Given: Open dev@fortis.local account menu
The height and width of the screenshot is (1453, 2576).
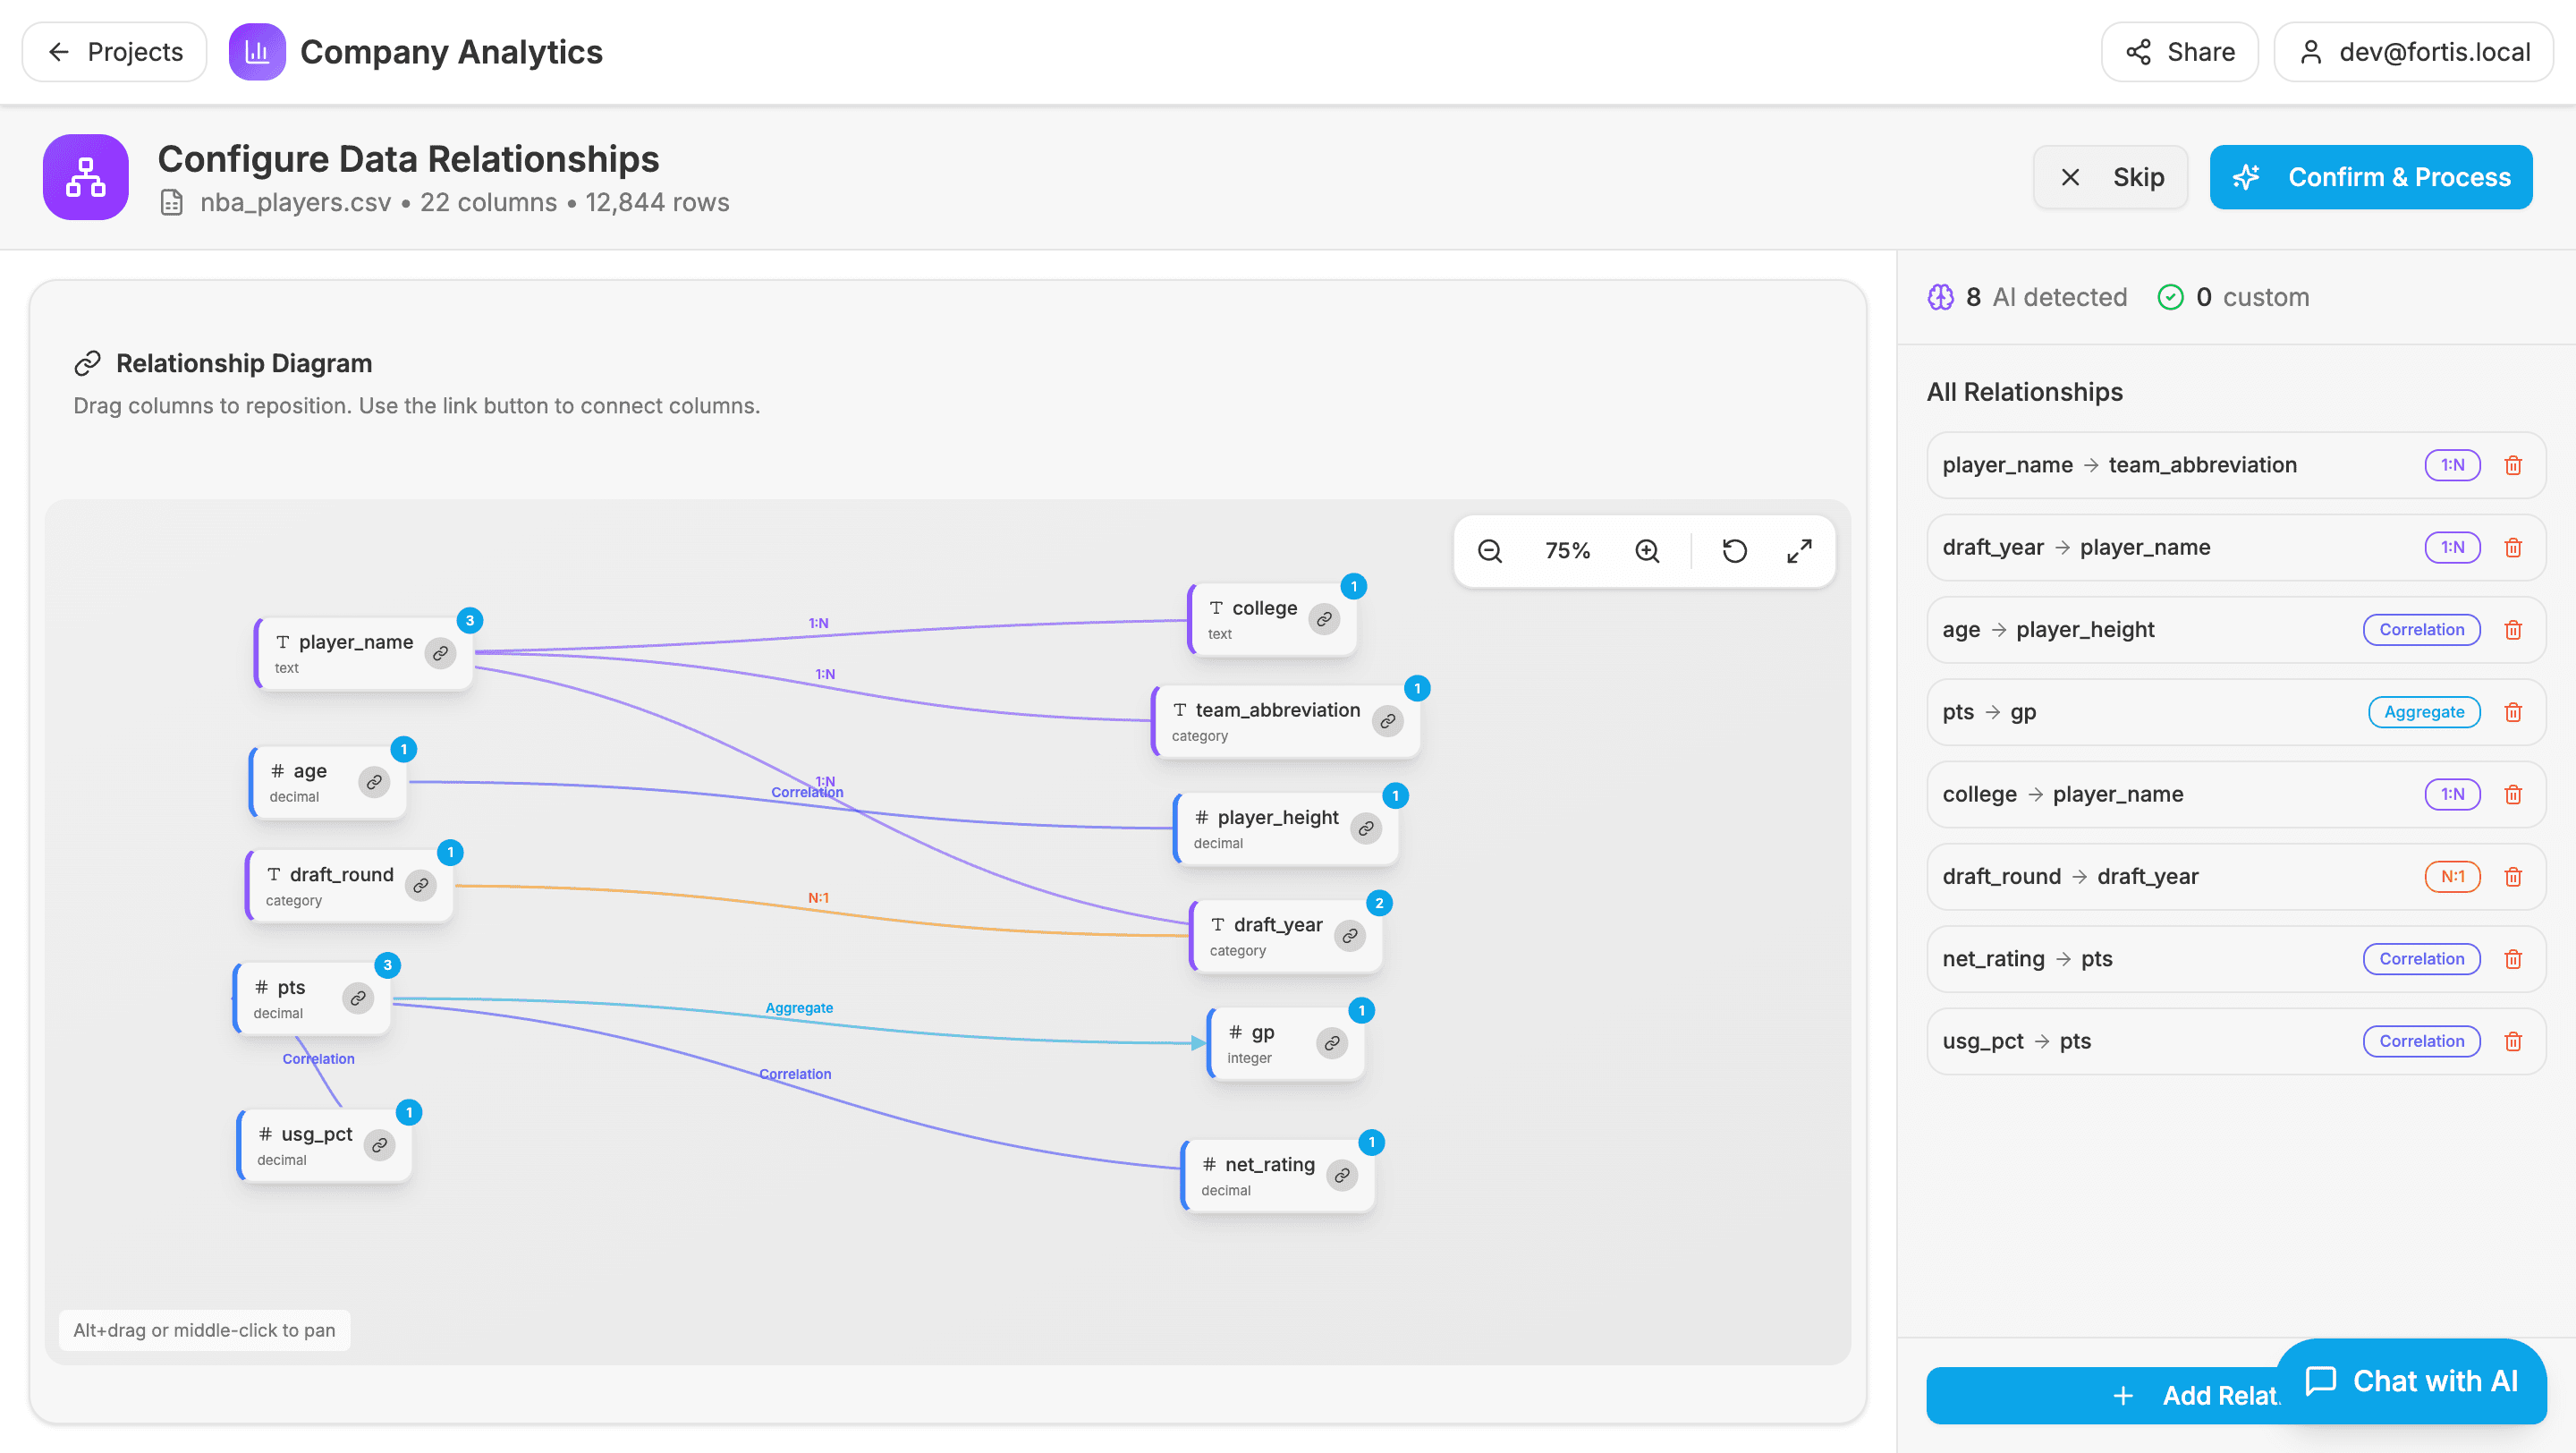Looking at the screenshot, I should 2414,52.
